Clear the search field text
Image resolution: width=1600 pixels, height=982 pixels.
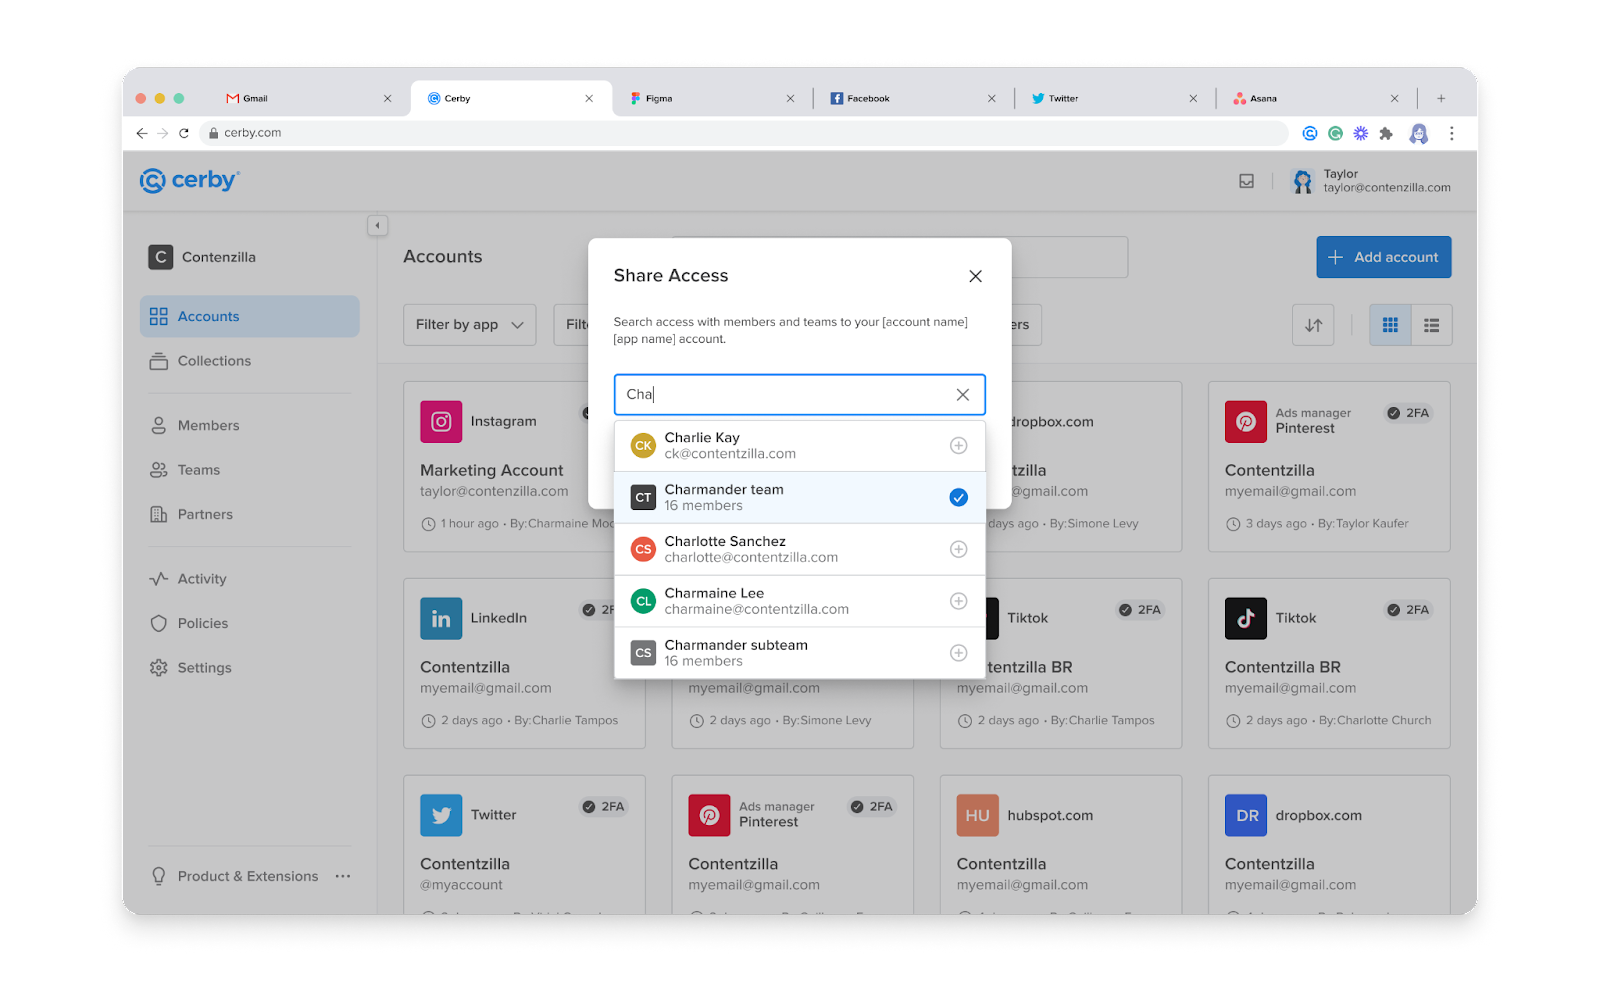click(962, 395)
